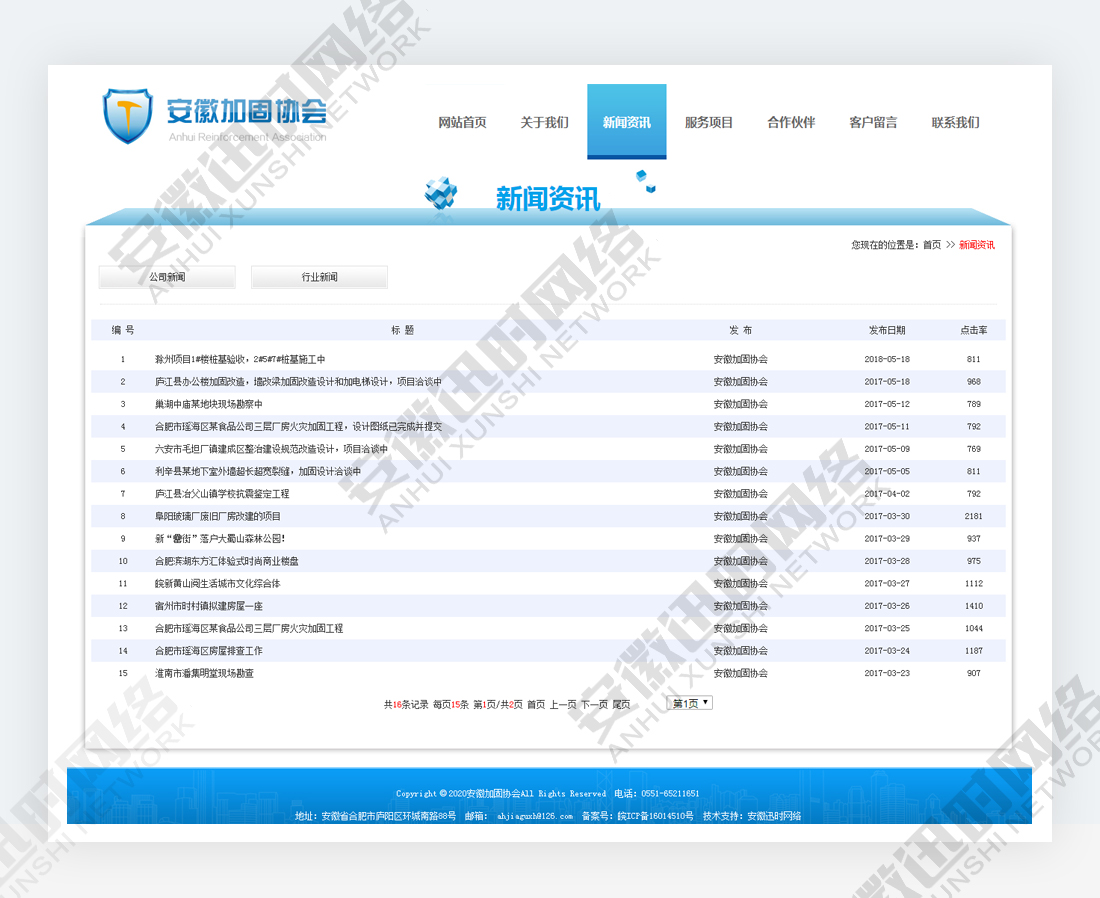Image resolution: width=1100 pixels, height=898 pixels.
Task: Open news article 阜阳玻璃厂废旧厂房改建的项目
Action: point(218,516)
